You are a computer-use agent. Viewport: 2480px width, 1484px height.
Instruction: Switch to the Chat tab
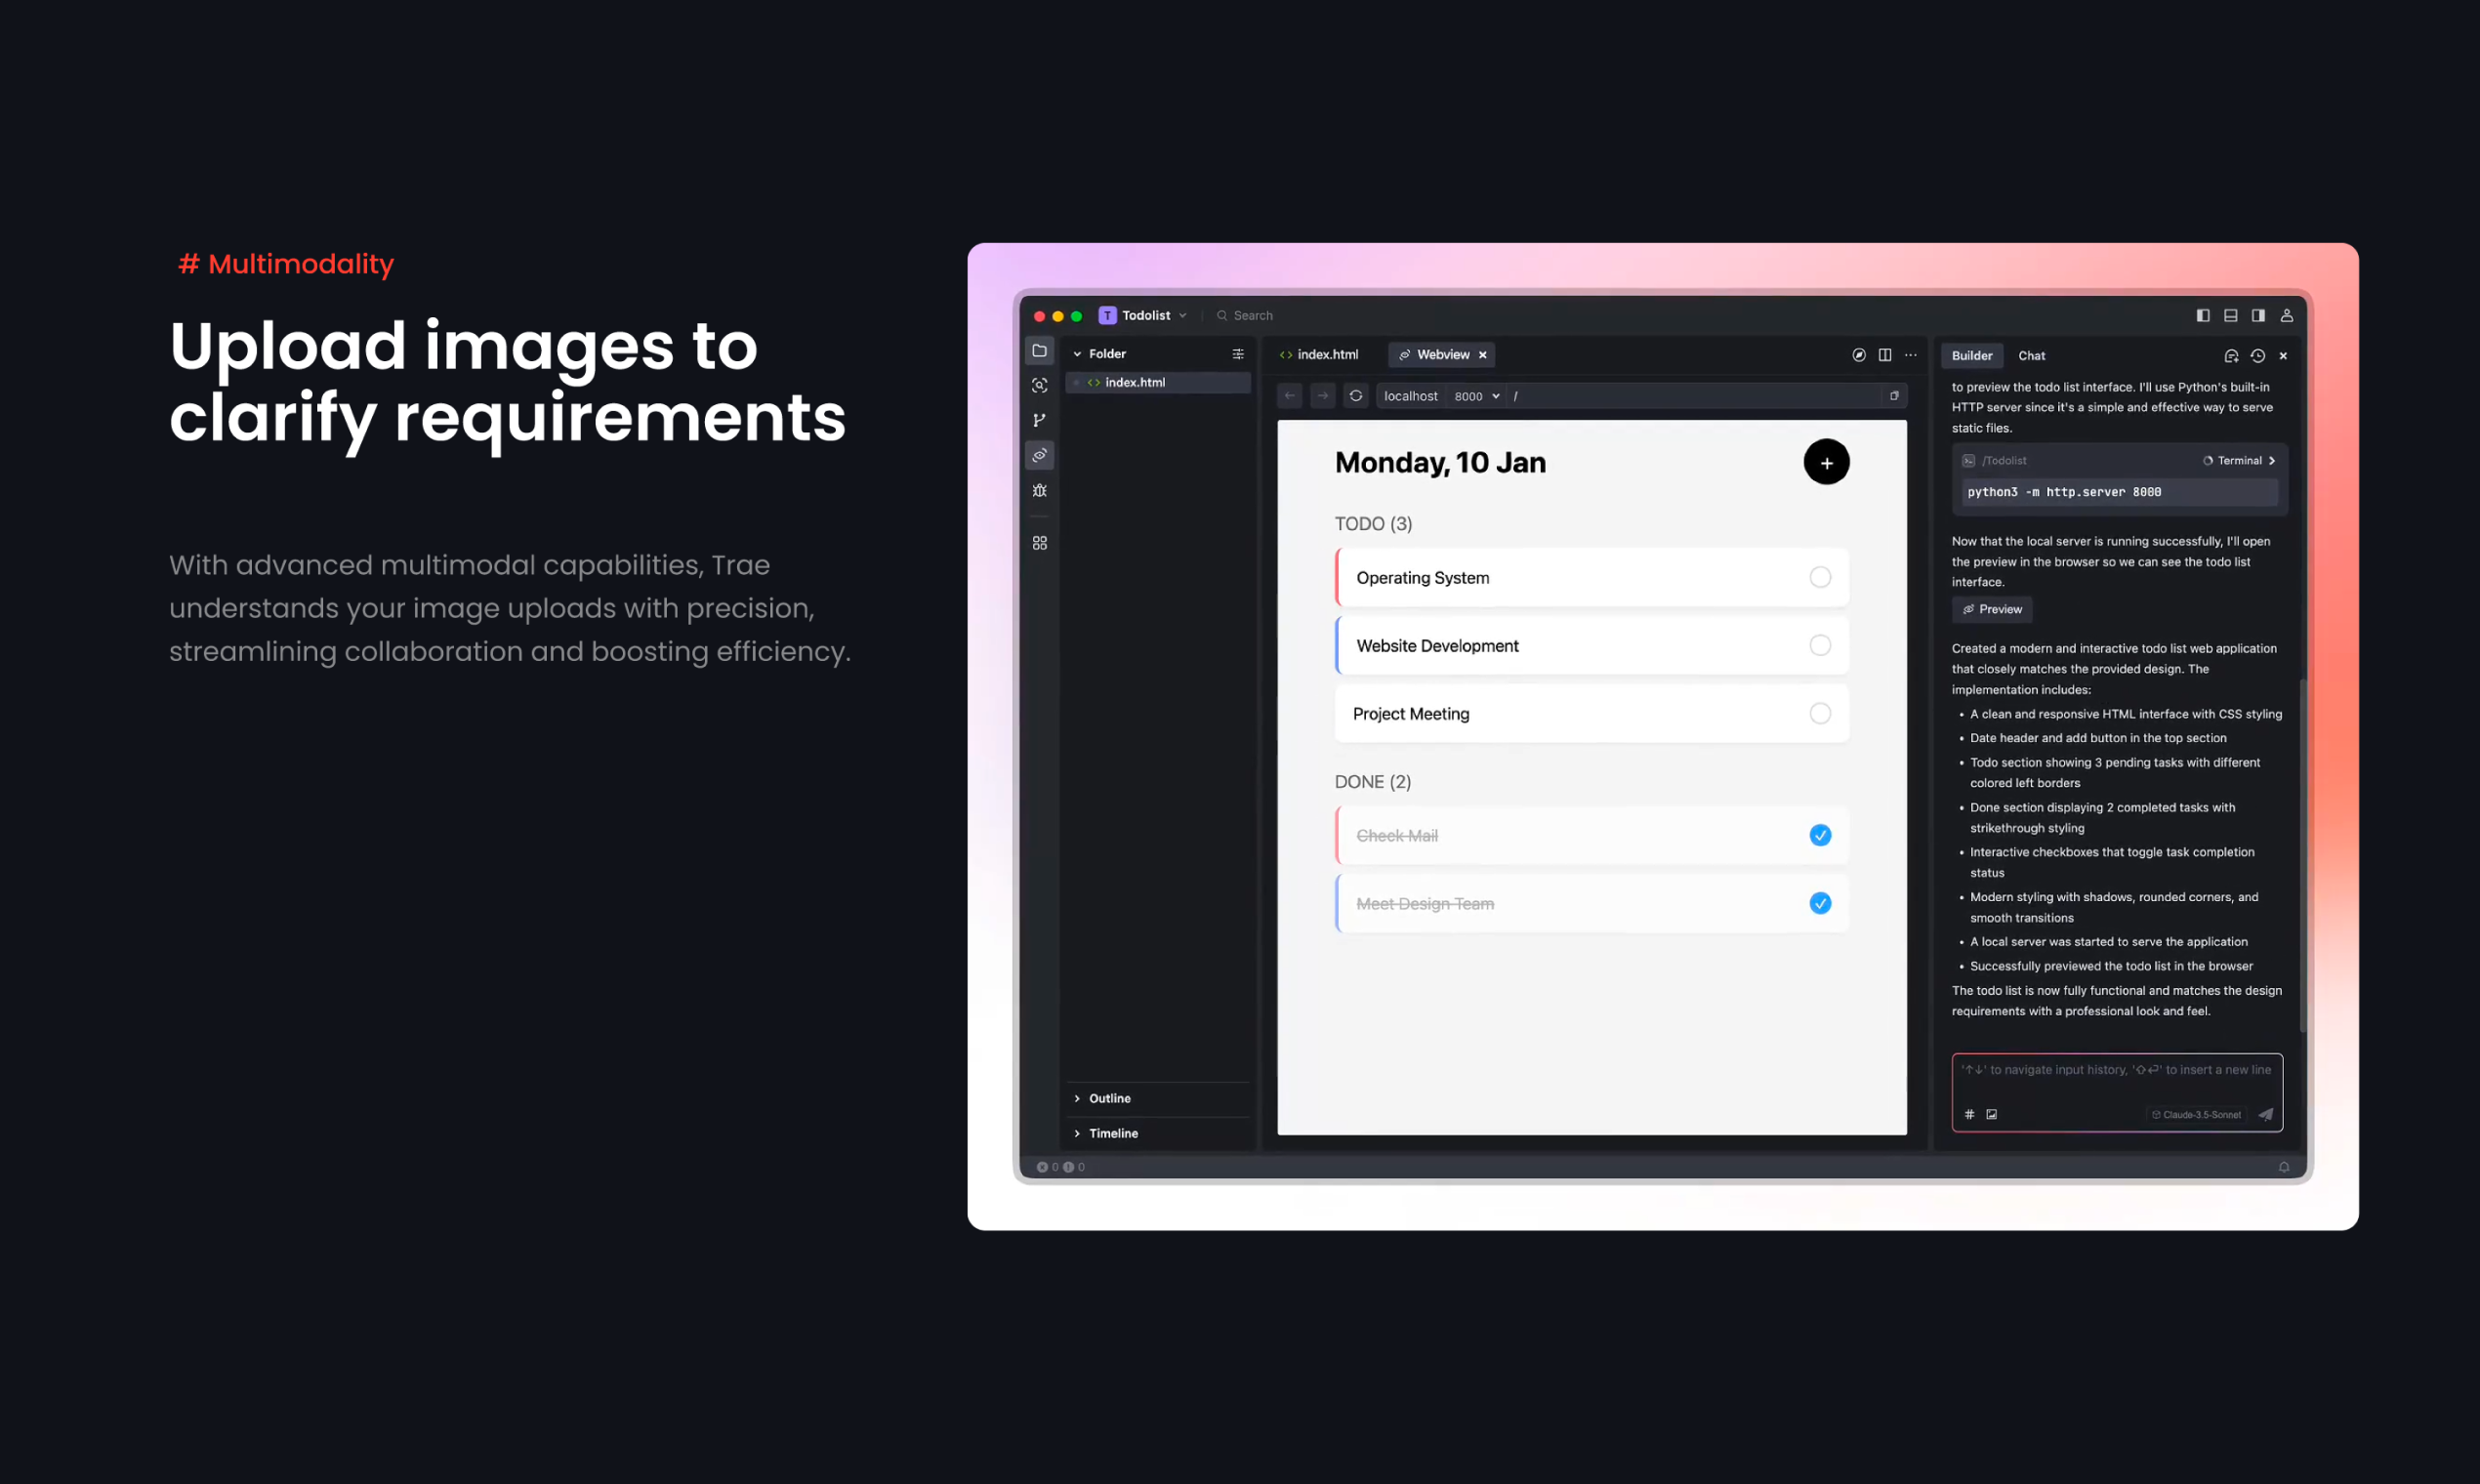pyautogui.click(x=2031, y=355)
